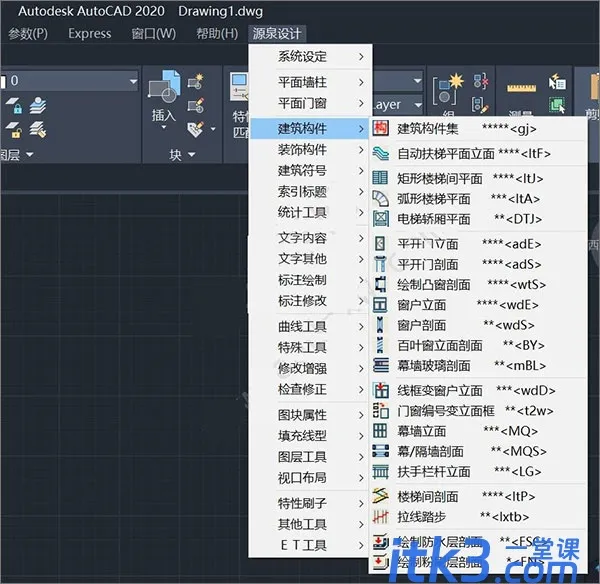Open the 图层工具 submenu
The width and height of the screenshot is (600, 584).
pyautogui.click(x=310, y=457)
